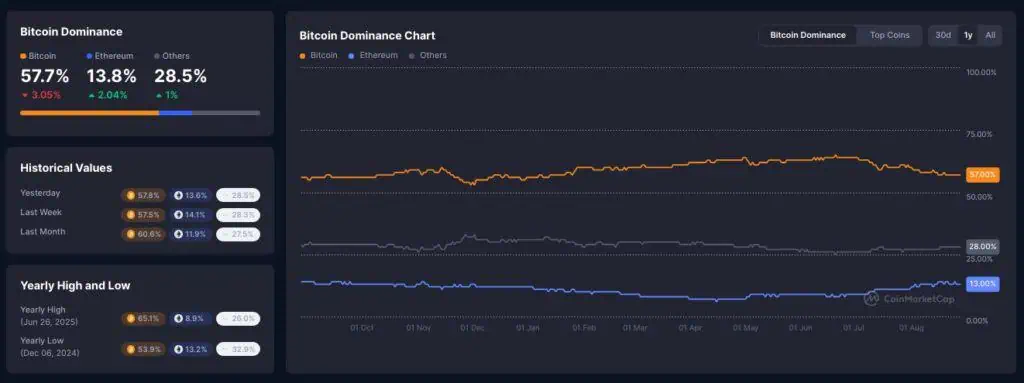Click the 75.00% axis label

point(979,135)
